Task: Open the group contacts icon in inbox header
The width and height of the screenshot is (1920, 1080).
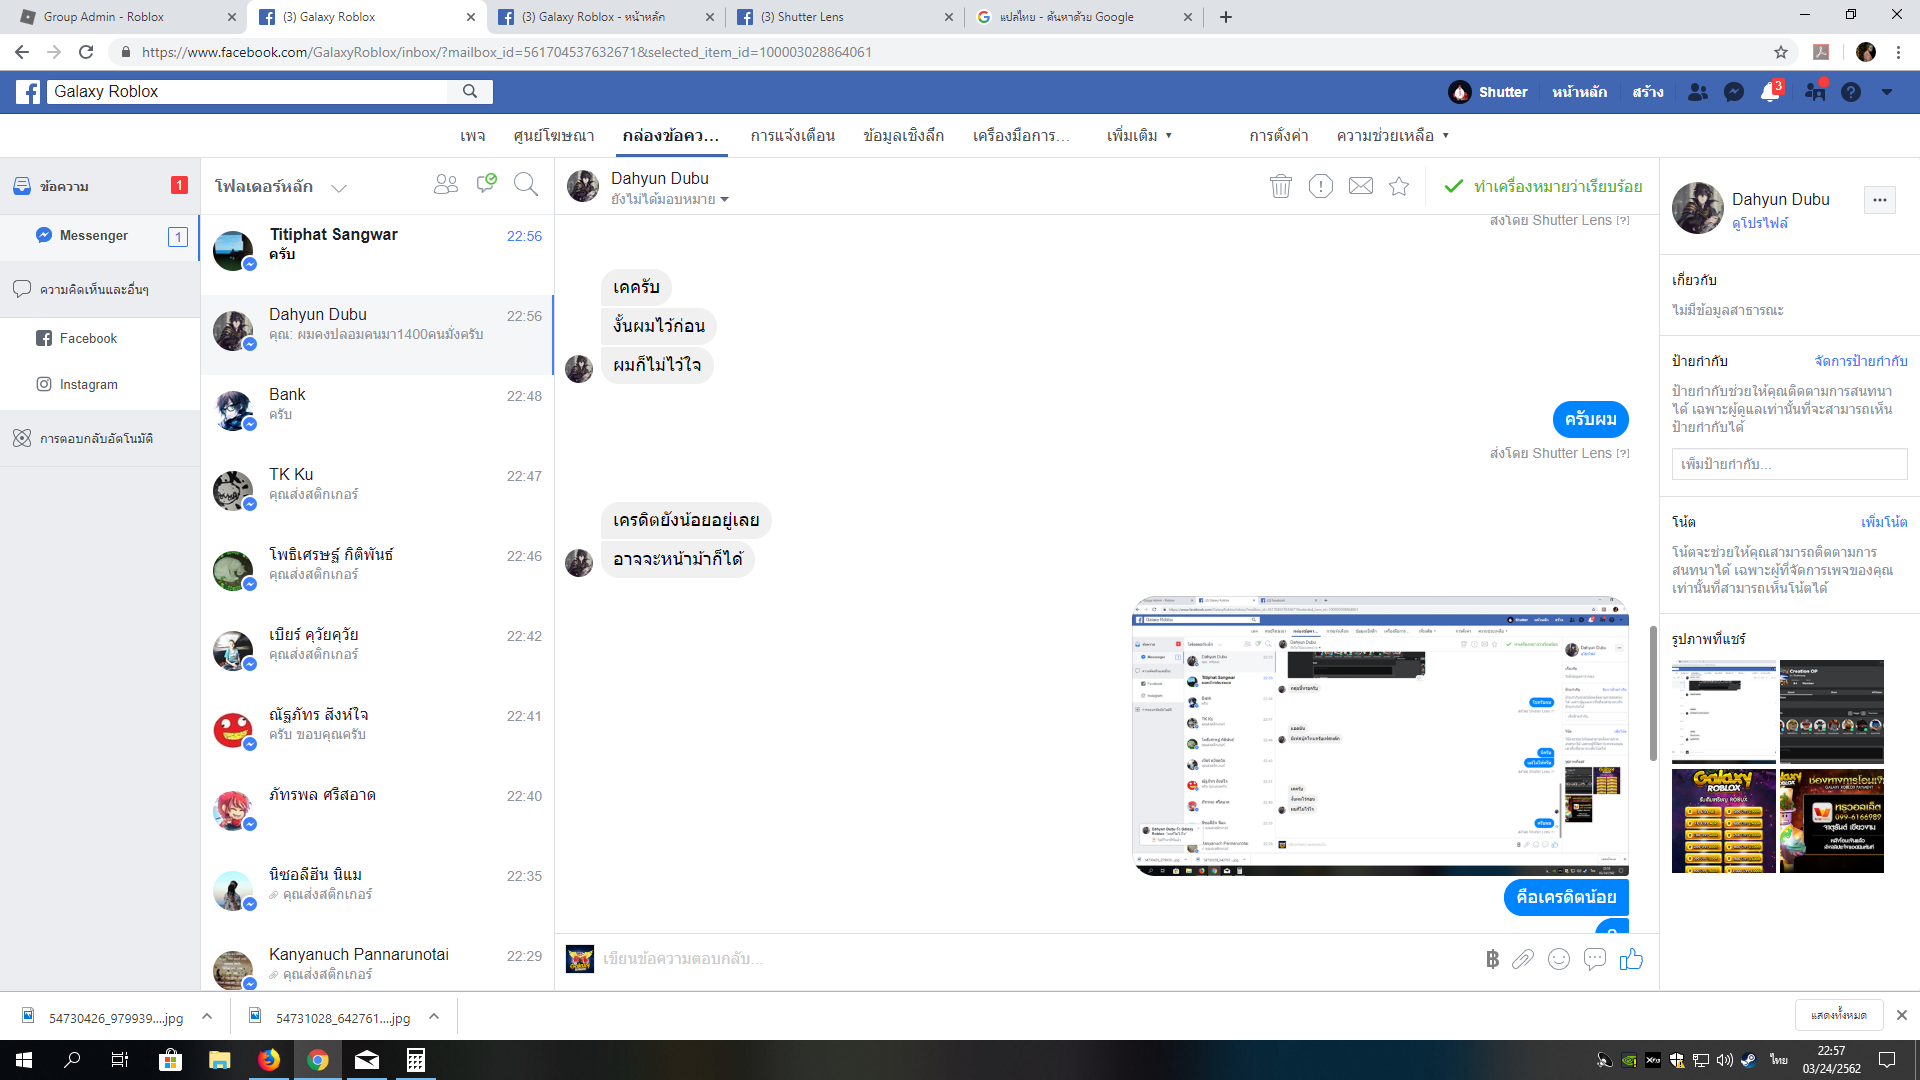Action: 446,184
